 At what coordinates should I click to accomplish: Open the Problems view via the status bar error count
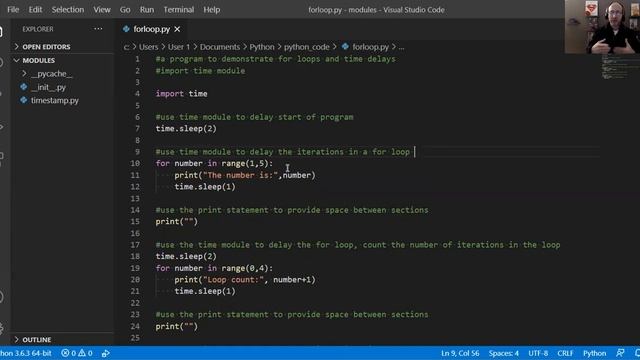[x=69, y=353]
